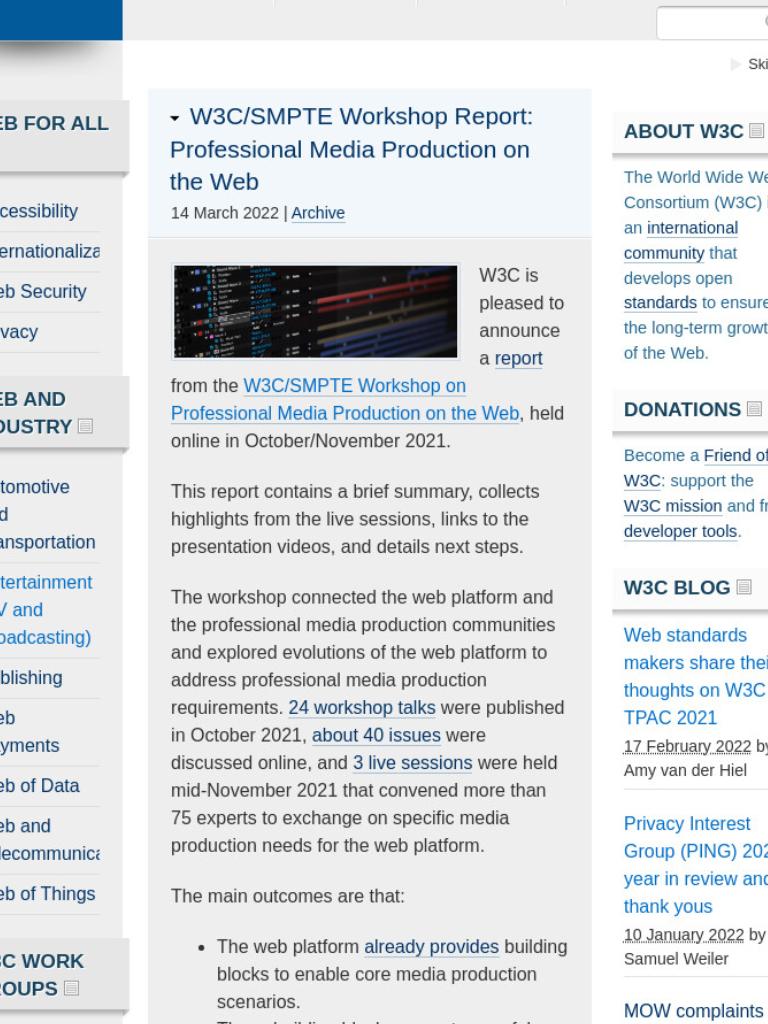Click the search input field
The width and height of the screenshot is (768, 1024).
point(712,23)
